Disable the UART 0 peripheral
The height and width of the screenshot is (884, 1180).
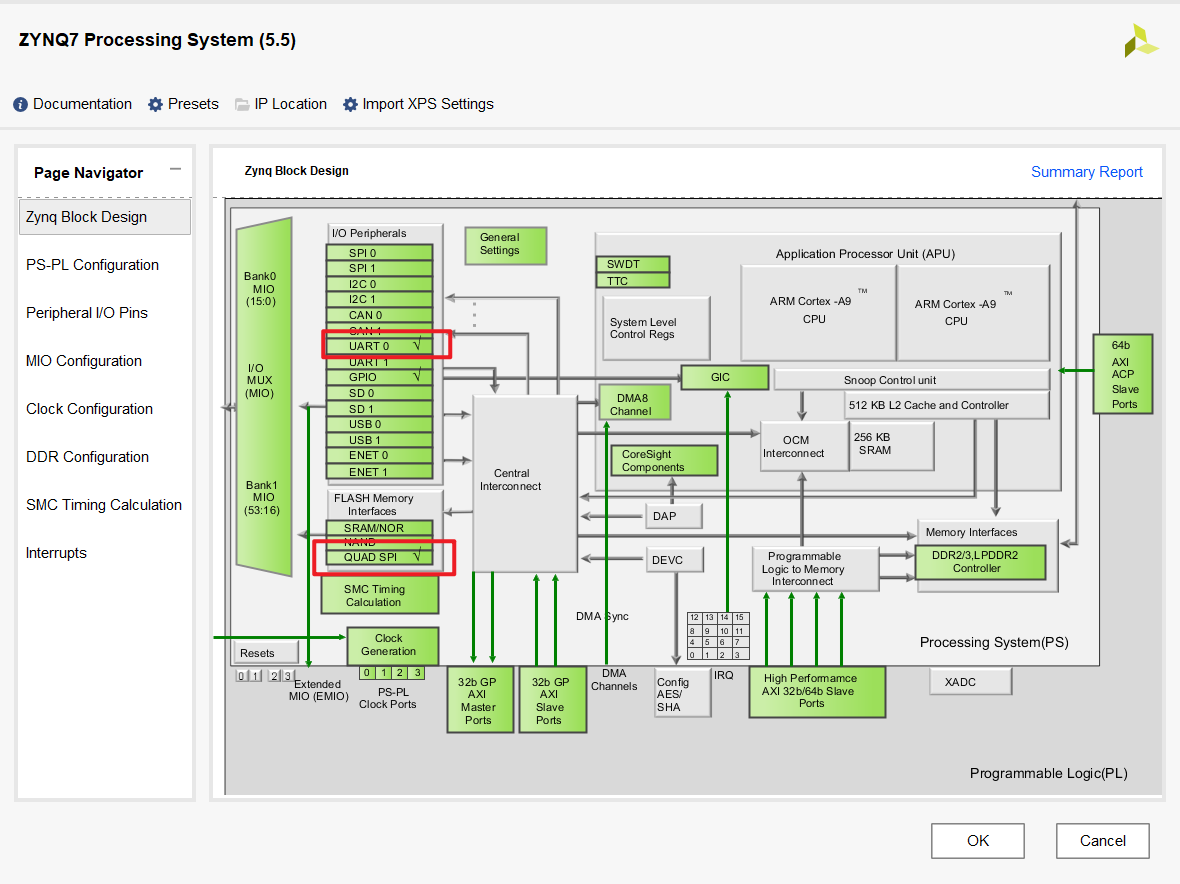pyautogui.click(x=380, y=344)
